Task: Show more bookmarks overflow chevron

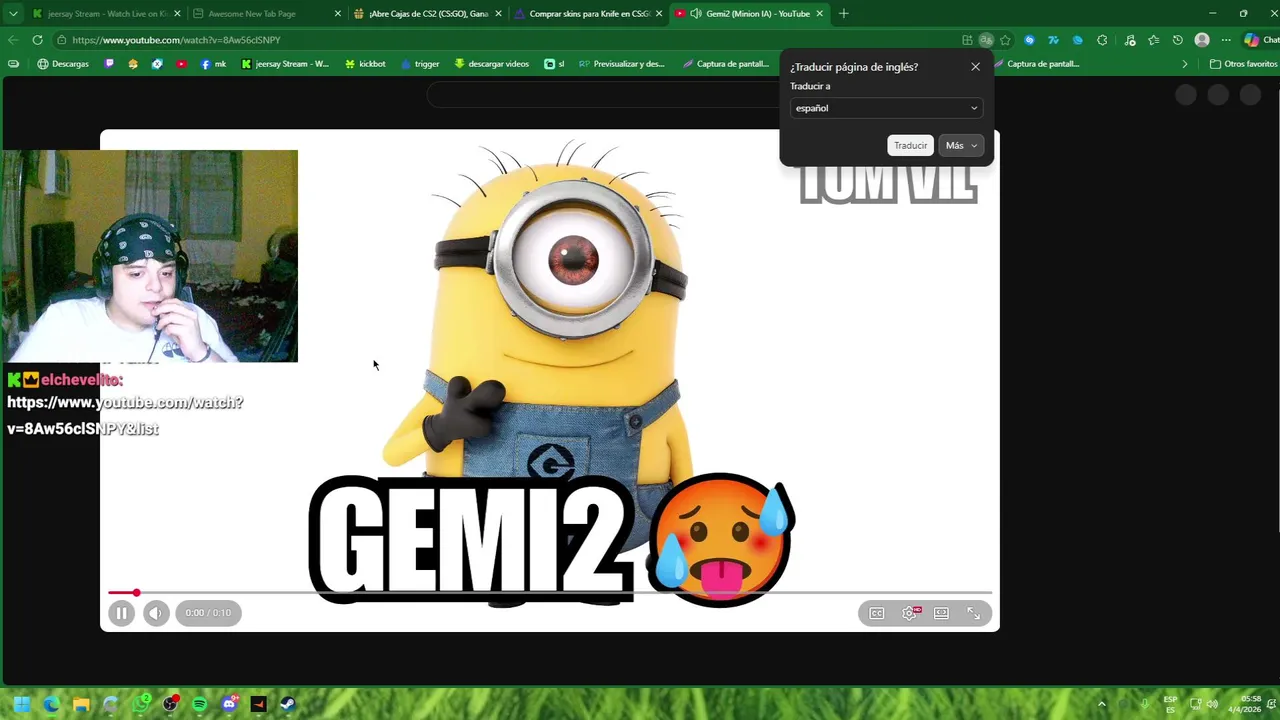Action: coord(1185,64)
